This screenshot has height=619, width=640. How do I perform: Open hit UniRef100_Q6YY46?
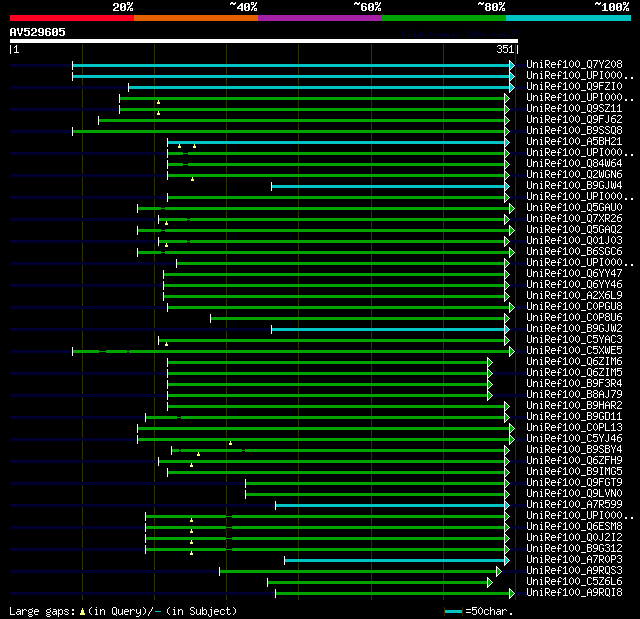574,285
